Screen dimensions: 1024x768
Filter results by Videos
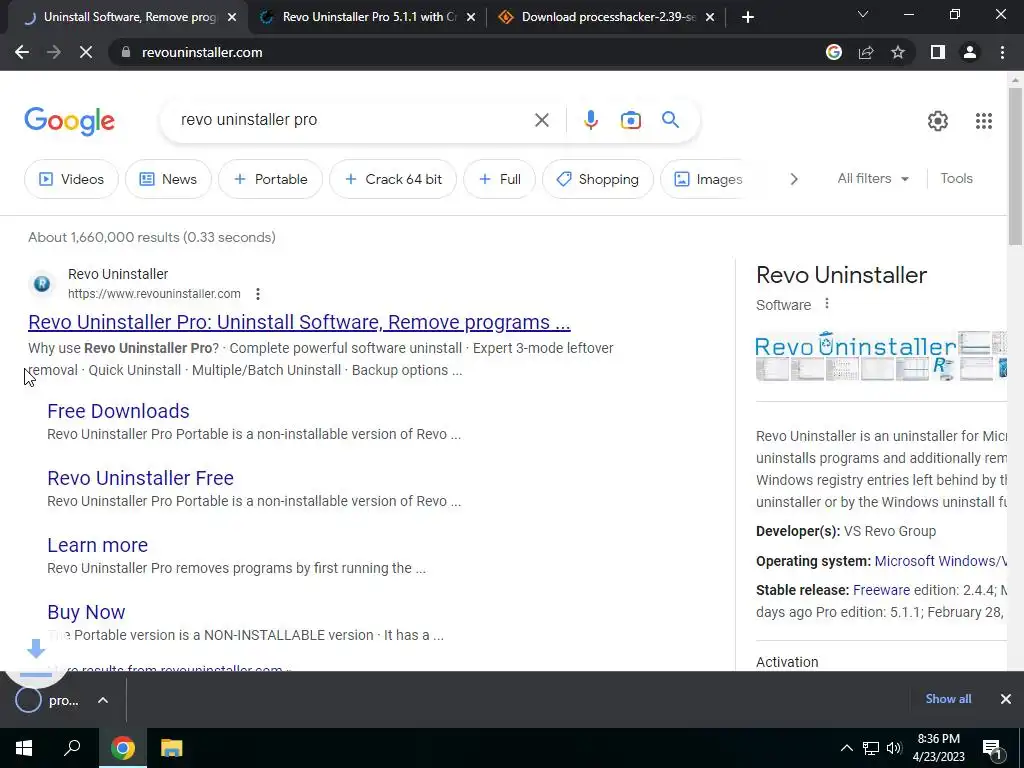coord(71,179)
